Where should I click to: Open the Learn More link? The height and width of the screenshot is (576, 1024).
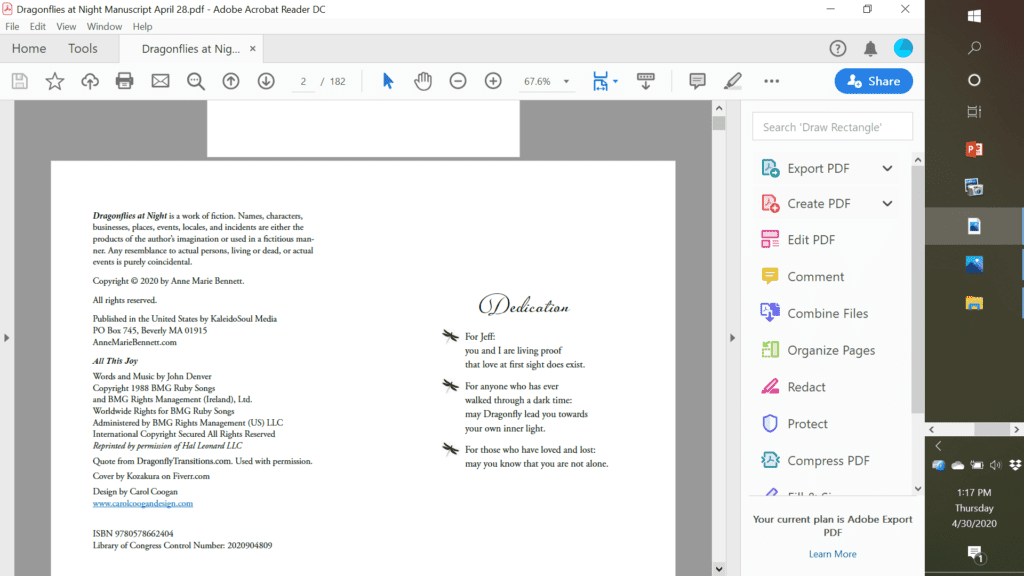[832, 554]
